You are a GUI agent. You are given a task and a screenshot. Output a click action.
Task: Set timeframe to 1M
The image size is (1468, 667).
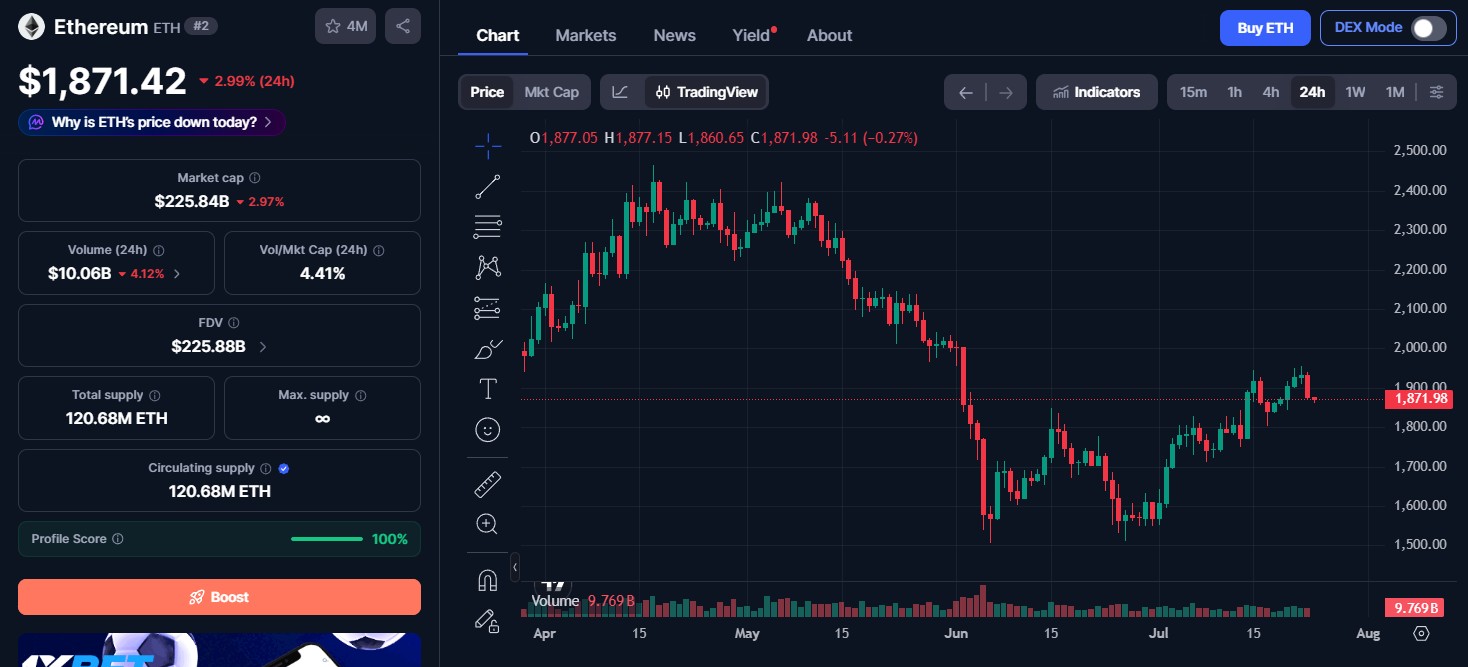1395,92
